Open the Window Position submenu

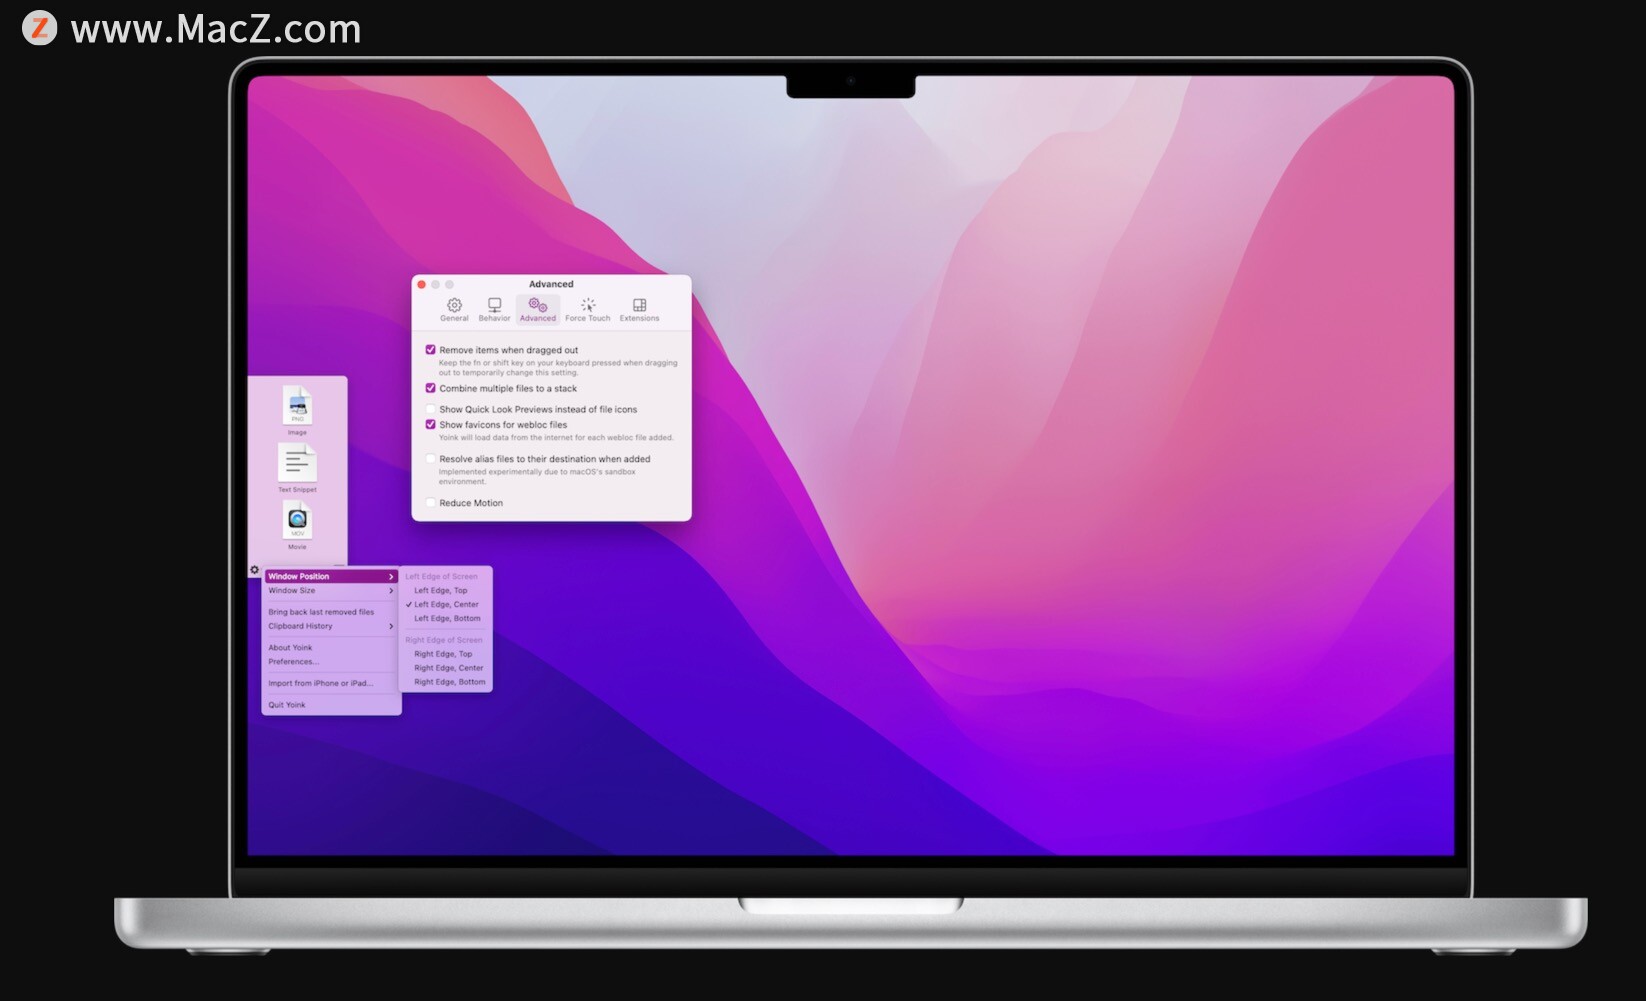(331, 576)
